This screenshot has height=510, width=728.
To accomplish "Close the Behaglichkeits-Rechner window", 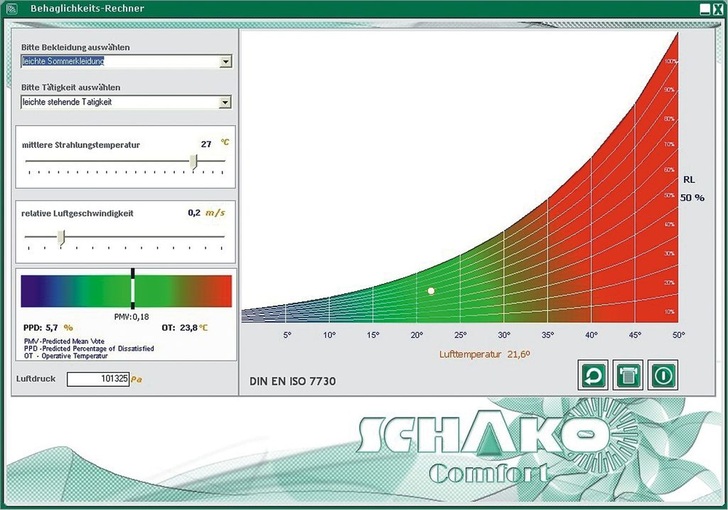I will pos(717,9).
